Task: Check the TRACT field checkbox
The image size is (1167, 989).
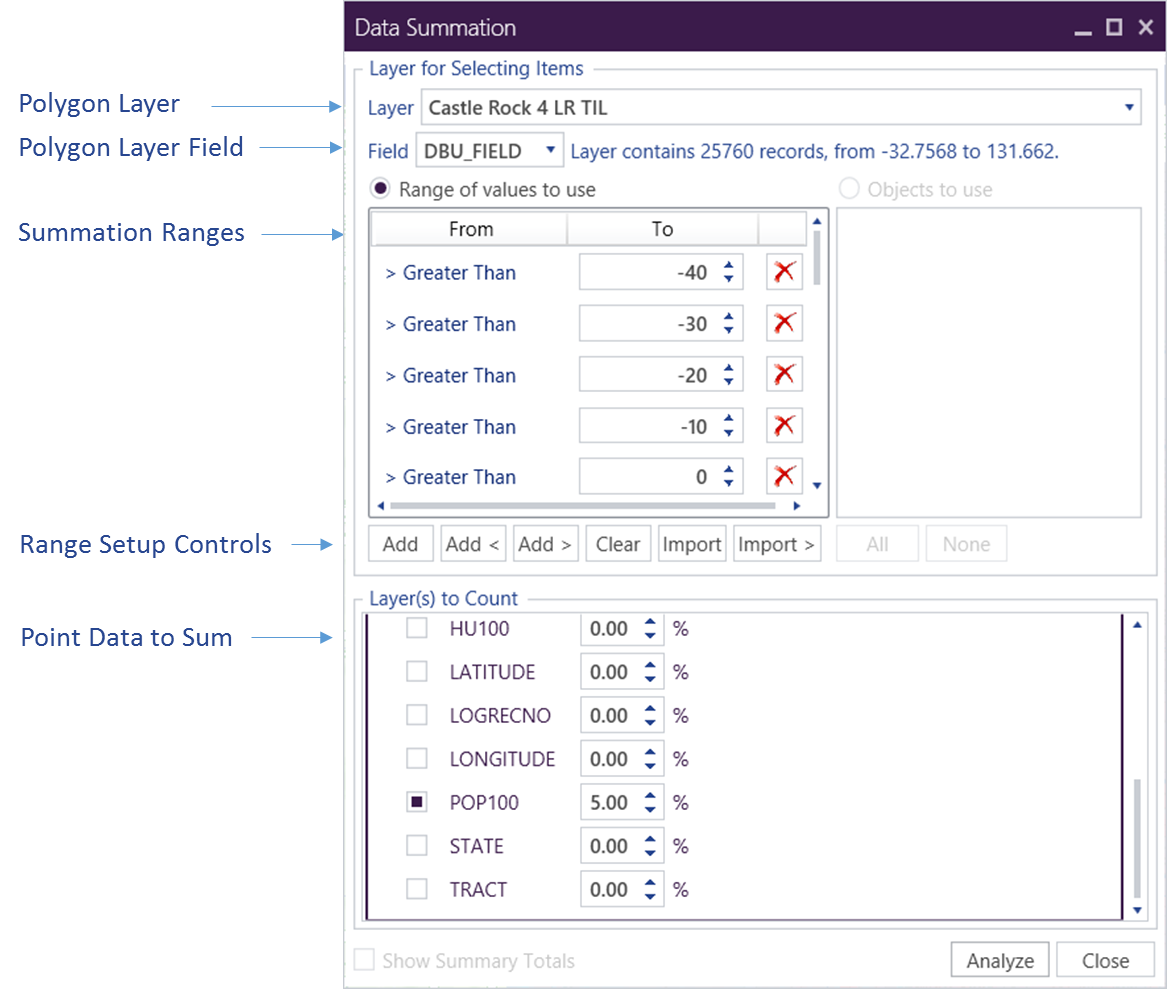Action: click(x=417, y=889)
